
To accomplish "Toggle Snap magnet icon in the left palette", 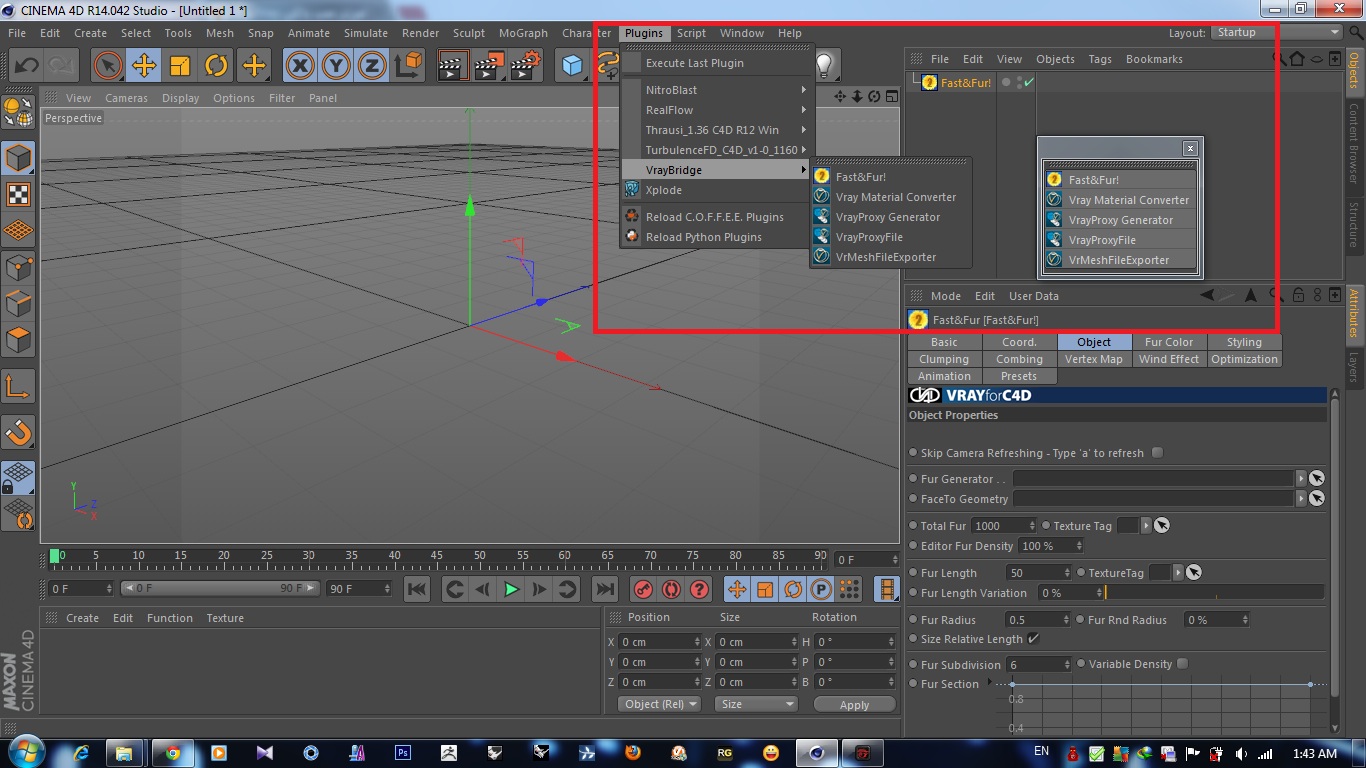I will coord(19,432).
